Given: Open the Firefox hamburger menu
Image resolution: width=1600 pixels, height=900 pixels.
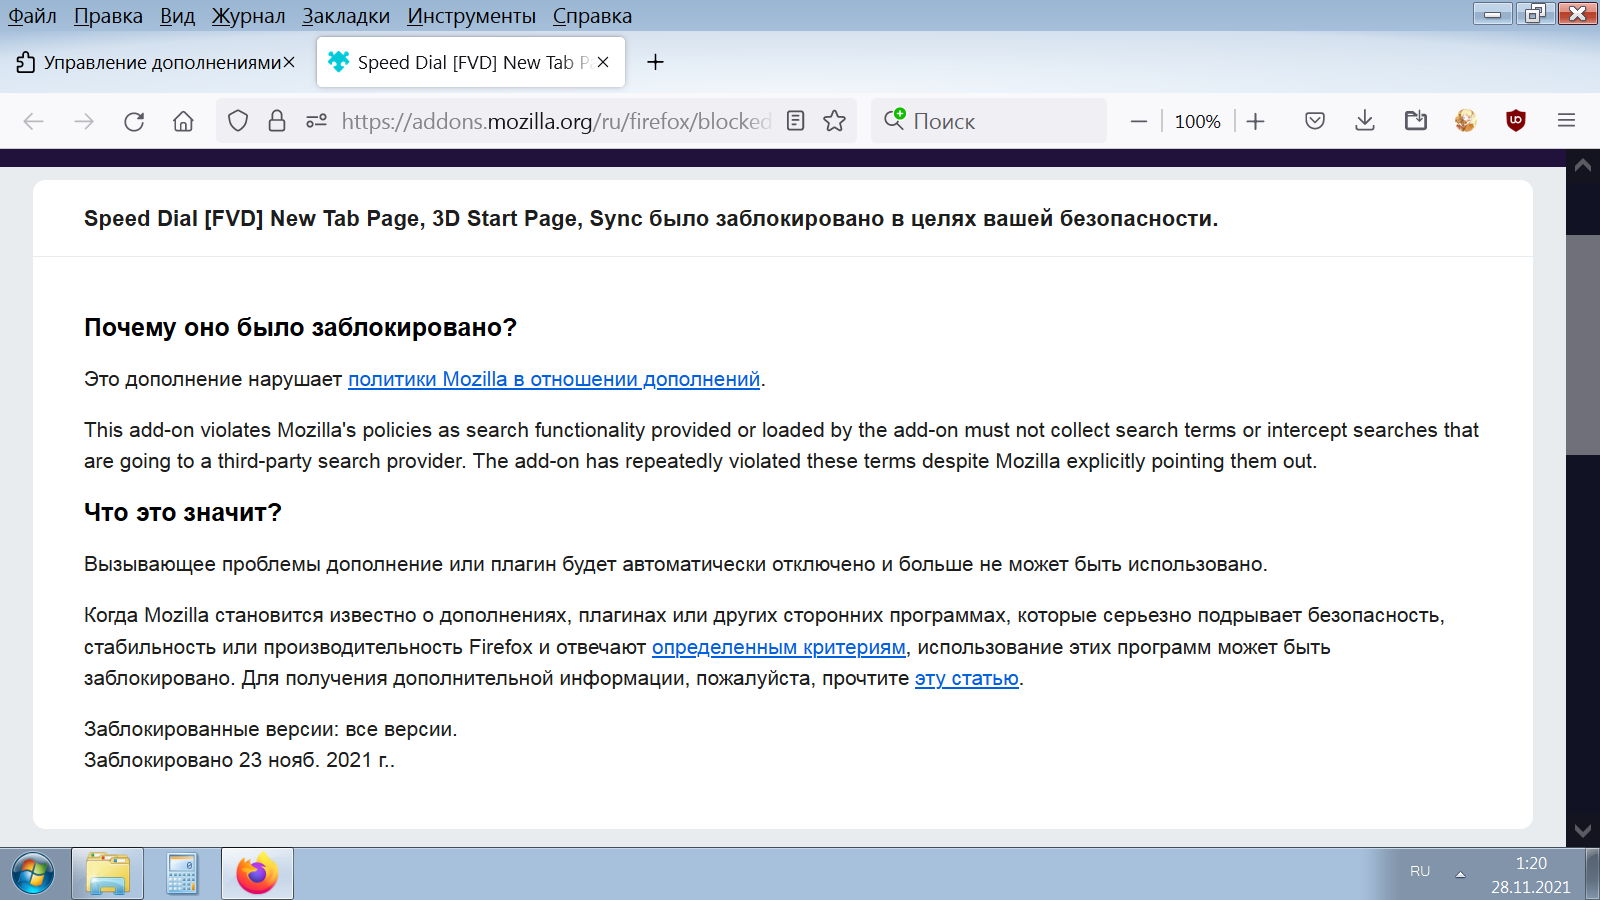Looking at the screenshot, I should pos(1566,121).
